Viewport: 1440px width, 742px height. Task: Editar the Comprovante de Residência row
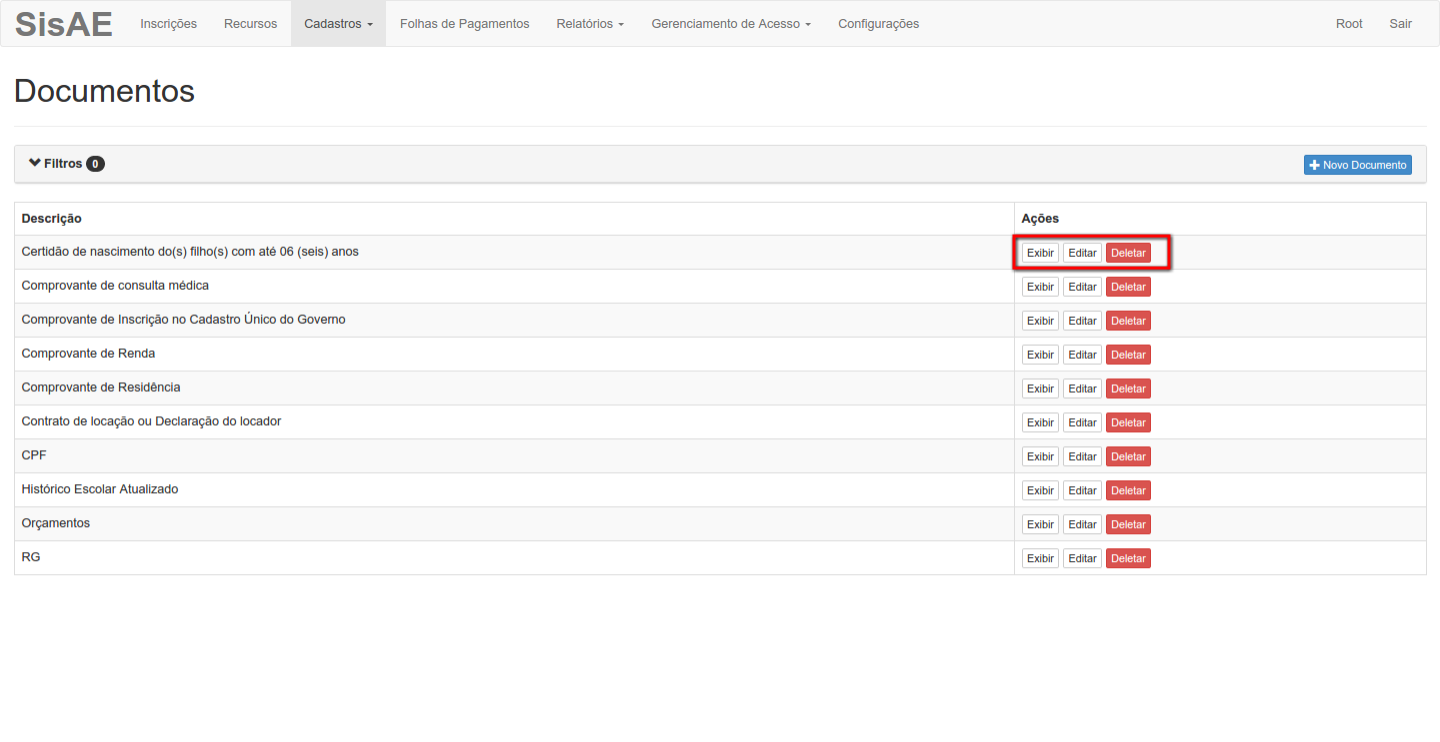[x=1082, y=389]
